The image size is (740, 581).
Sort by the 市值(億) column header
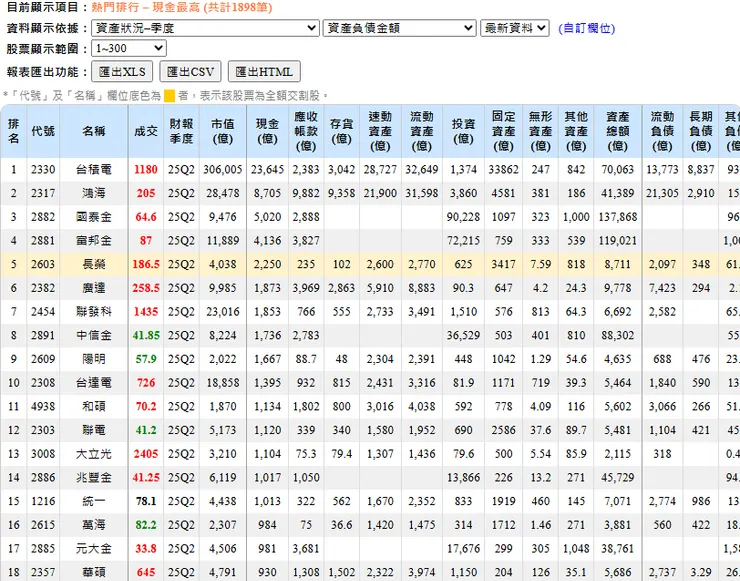point(223,131)
